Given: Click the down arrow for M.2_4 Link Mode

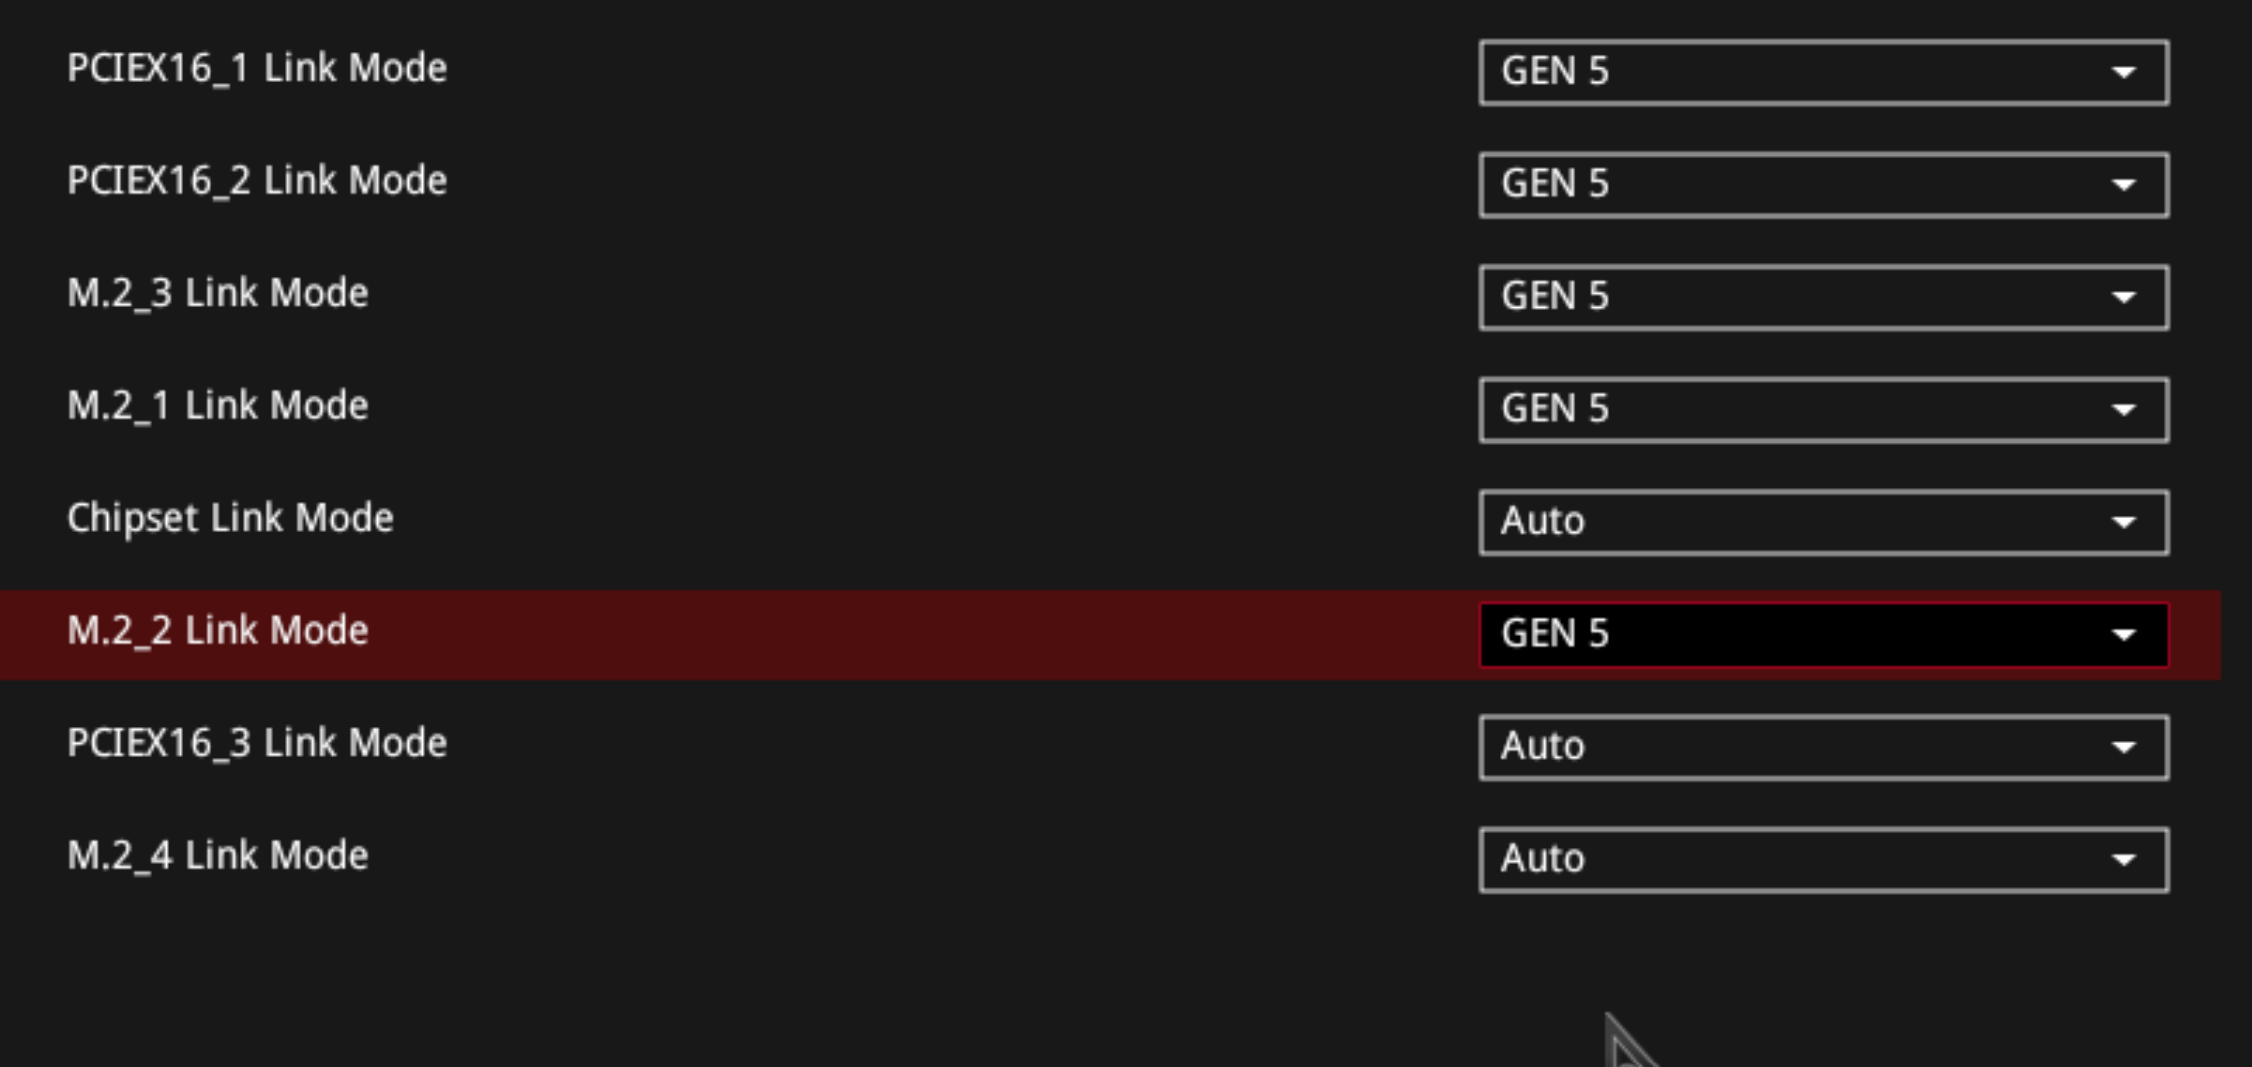Looking at the screenshot, I should pyautogui.click(x=2123, y=860).
